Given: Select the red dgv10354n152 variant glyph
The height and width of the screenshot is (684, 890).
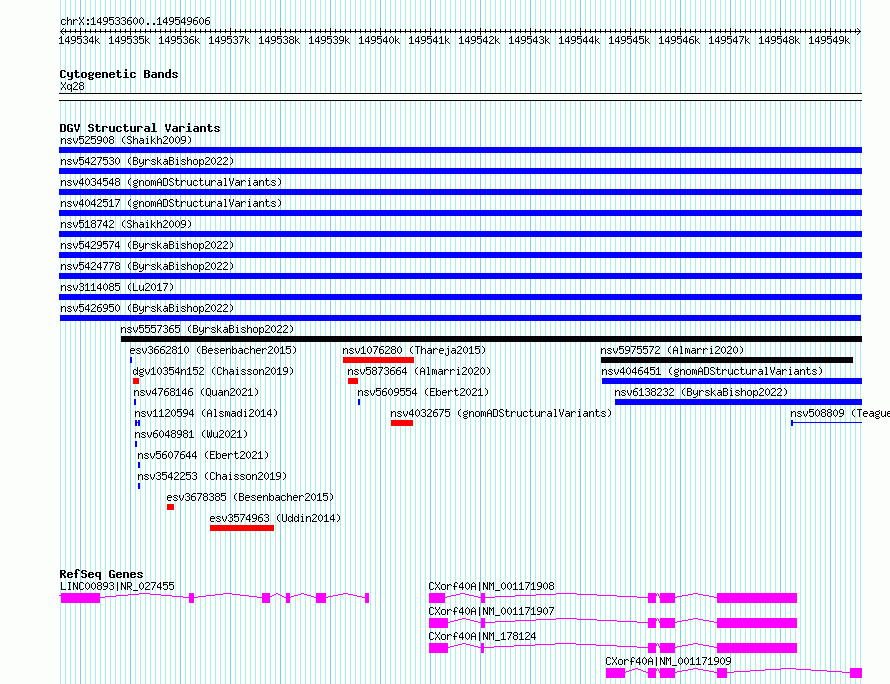Looking at the screenshot, I should coord(136,381).
